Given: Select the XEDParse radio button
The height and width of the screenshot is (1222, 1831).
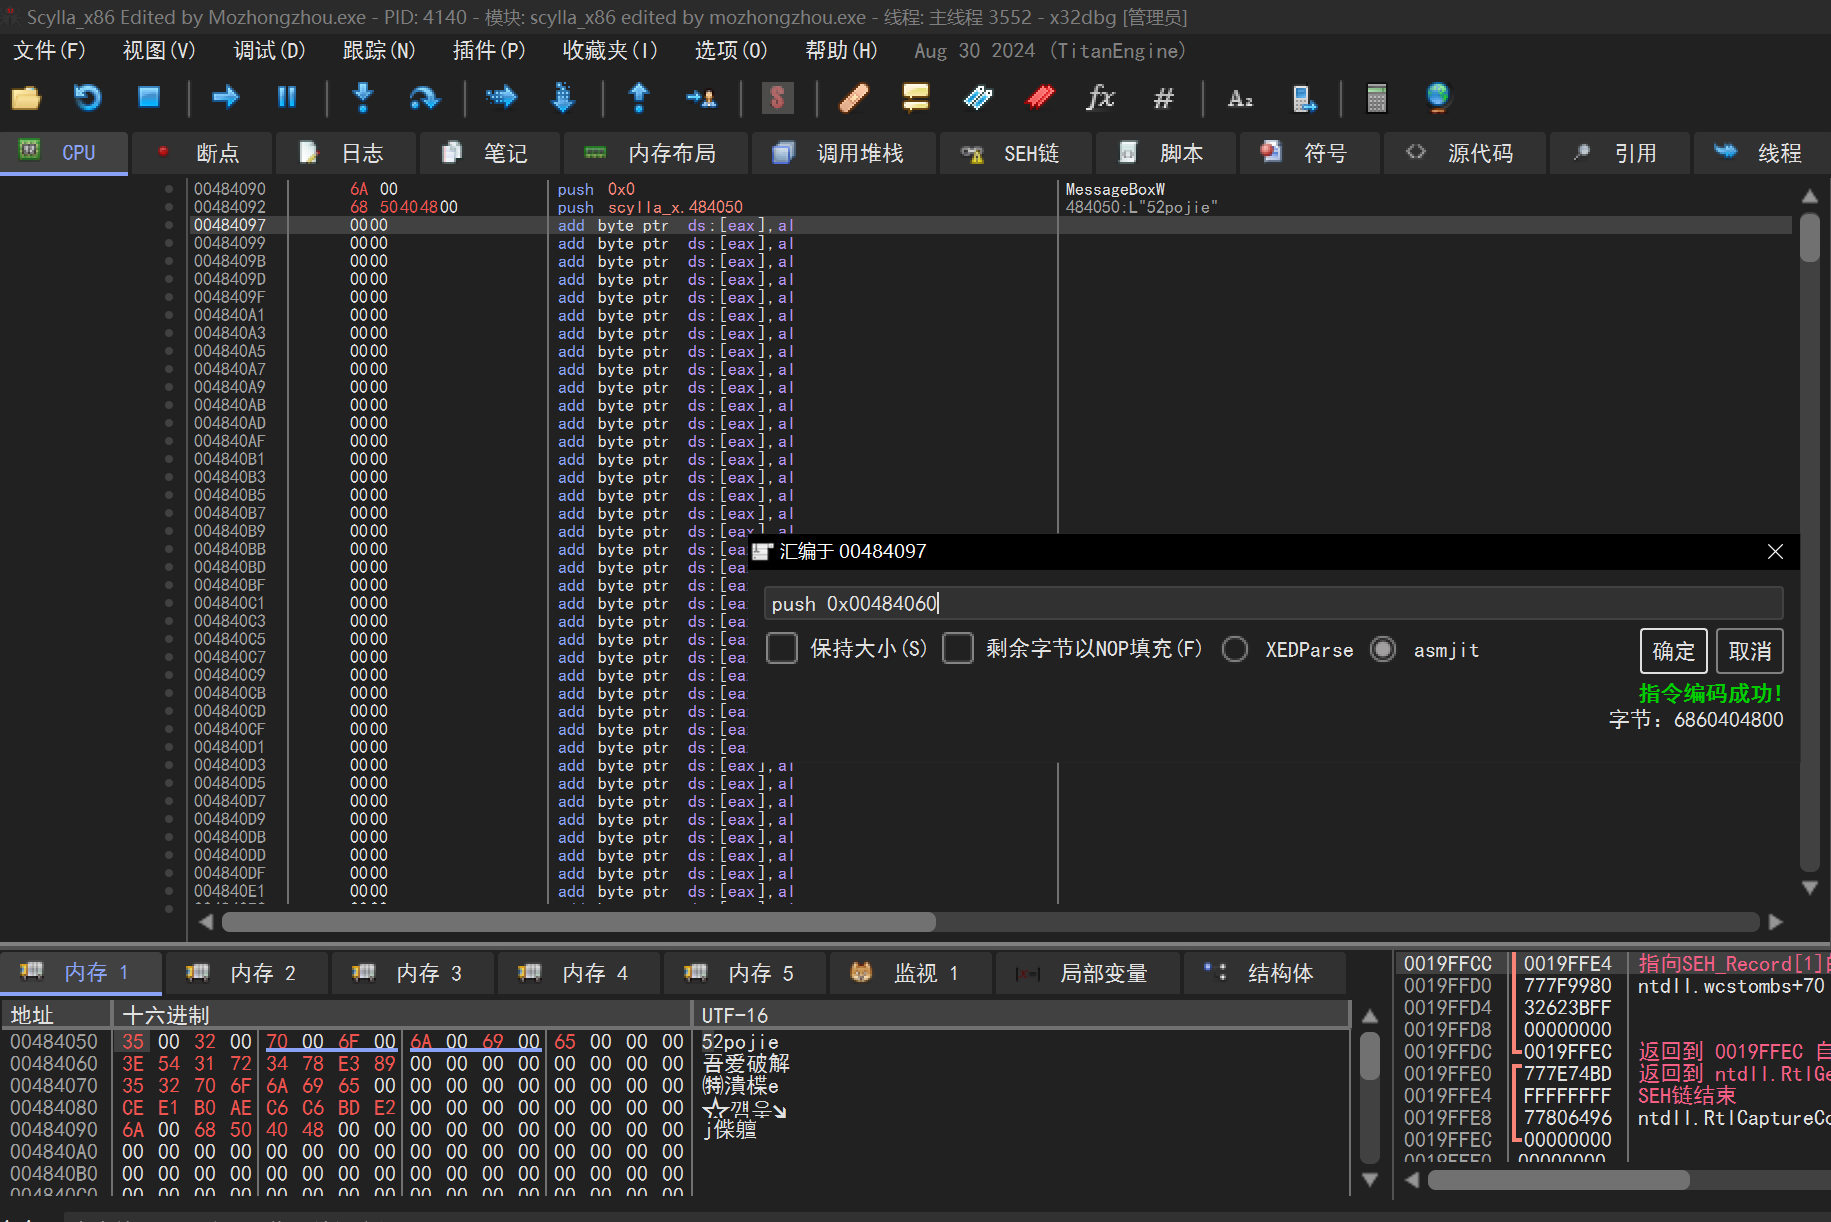Looking at the screenshot, I should pos(1235,649).
